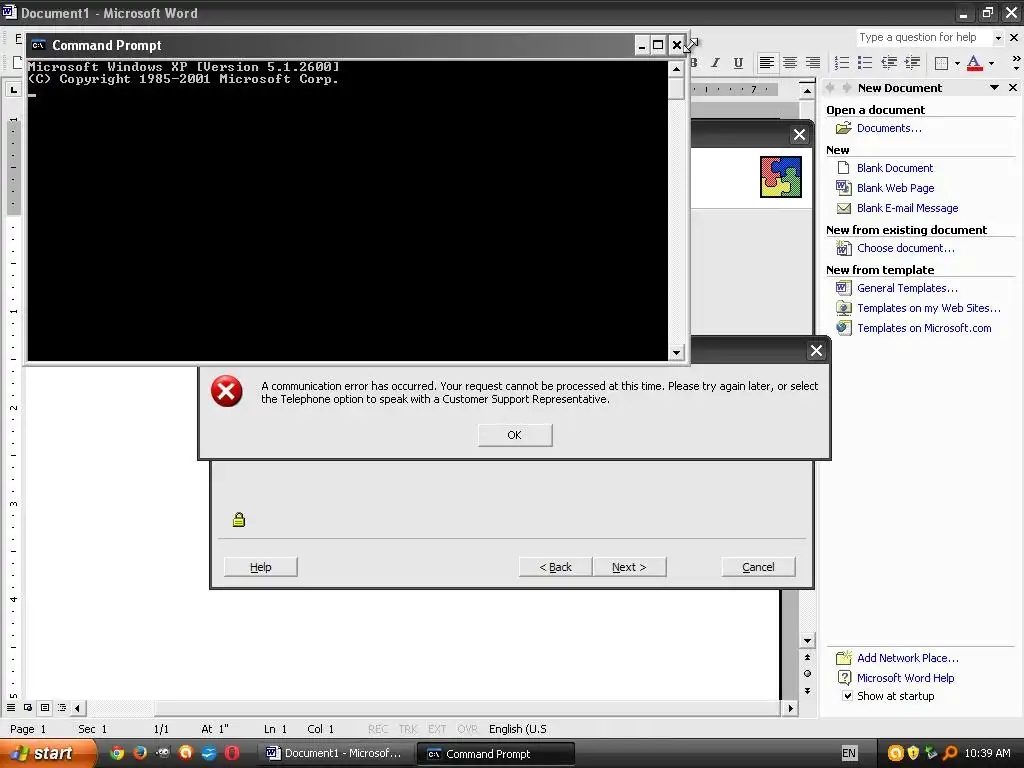Click Word vertical scrollbar down arrow
The width and height of the screenshot is (1024, 768).
click(807, 641)
